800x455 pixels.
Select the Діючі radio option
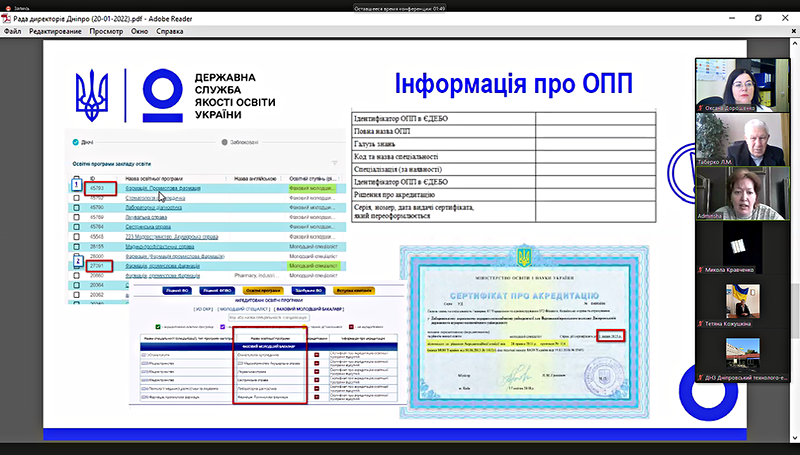click(74, 142)
